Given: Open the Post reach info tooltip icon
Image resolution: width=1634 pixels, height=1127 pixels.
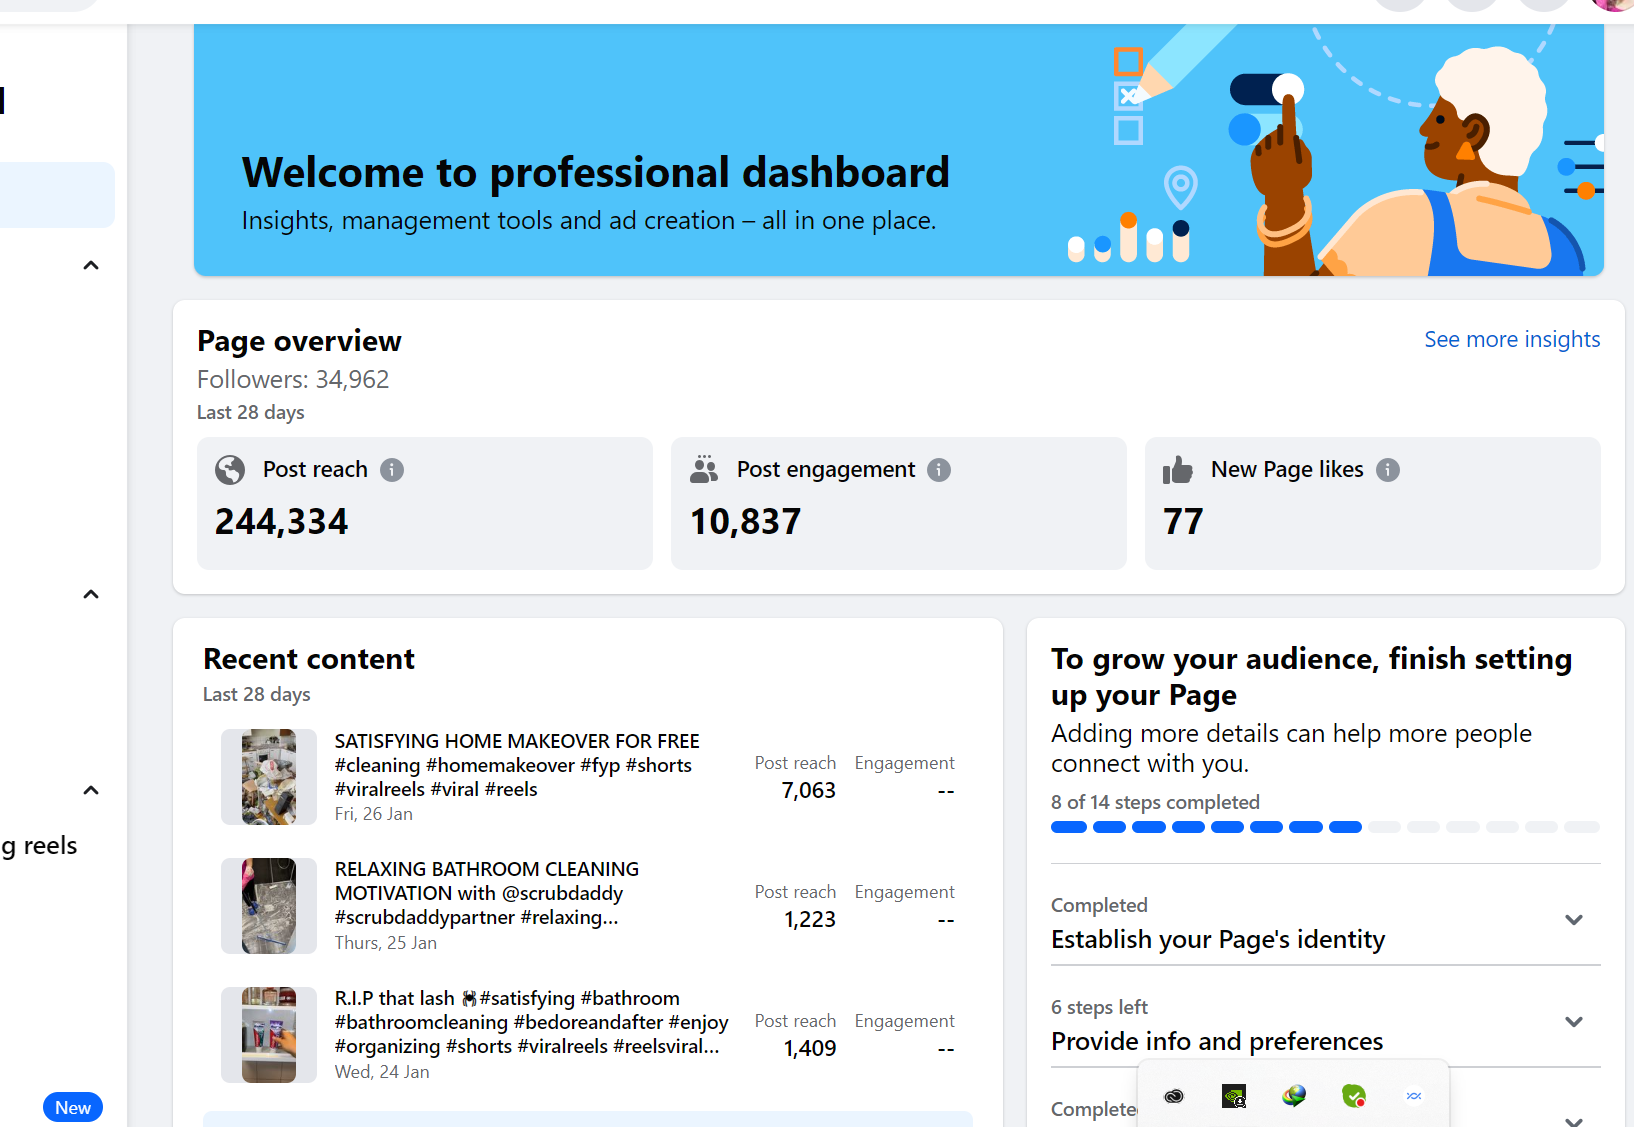Looking at the screenshot, I should tap(392, 470).
